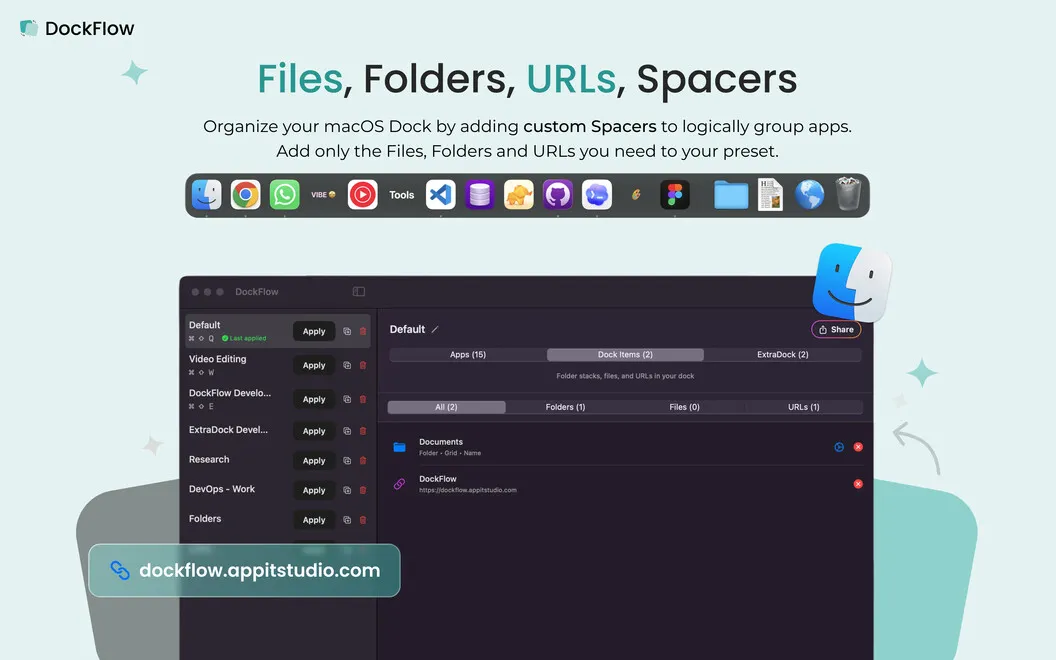The width and height of the screenshot is (1056, 660).
Task: Launch Figma from the dock
Action: point(675,195)
